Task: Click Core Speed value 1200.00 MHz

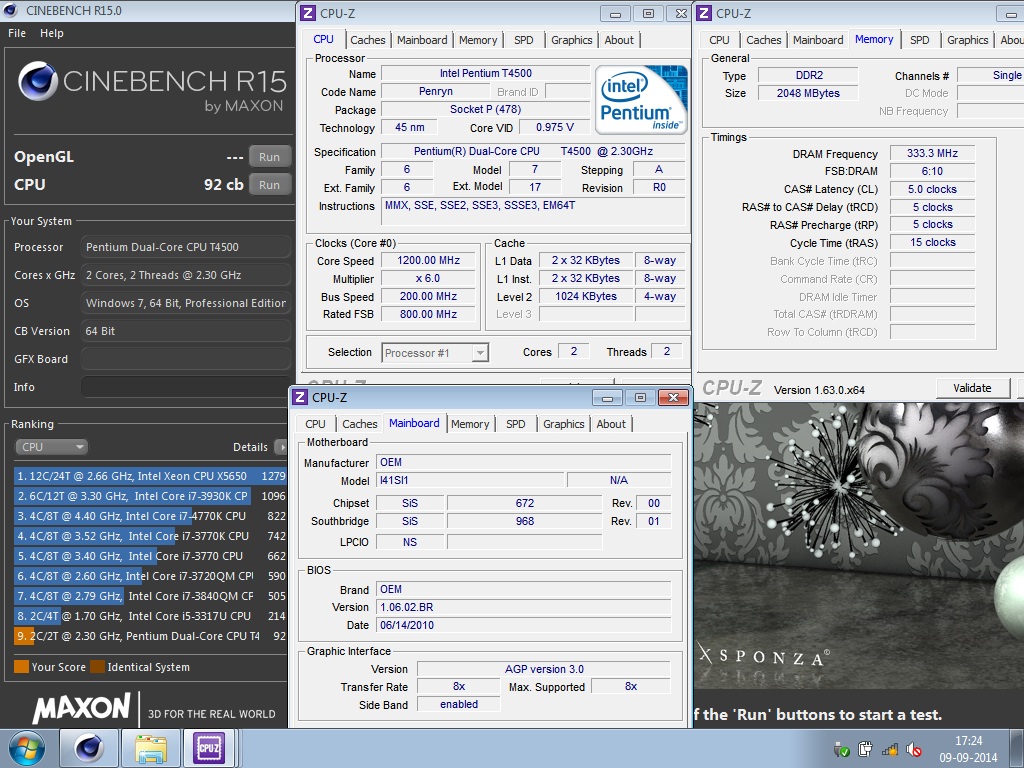Action: coord(428,260)
